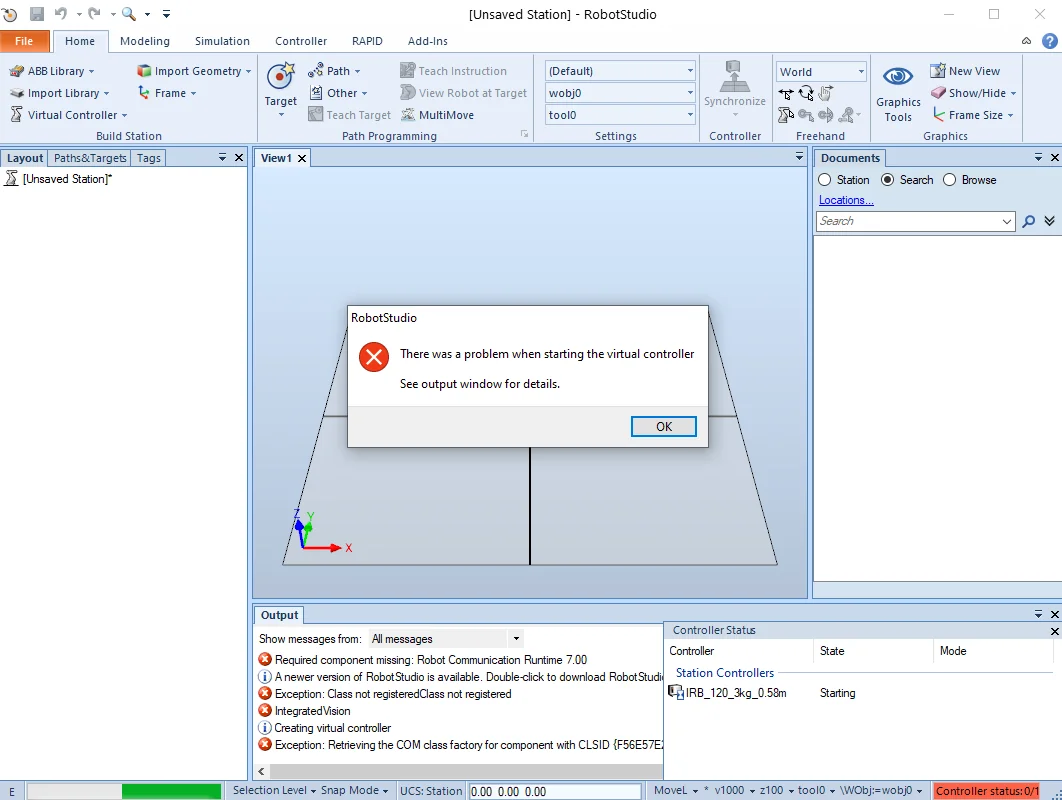The height and width of the screenshot is (800, 1062).
Task: Switch to the Controller ribbon tab
Action: tap(301, 41)
